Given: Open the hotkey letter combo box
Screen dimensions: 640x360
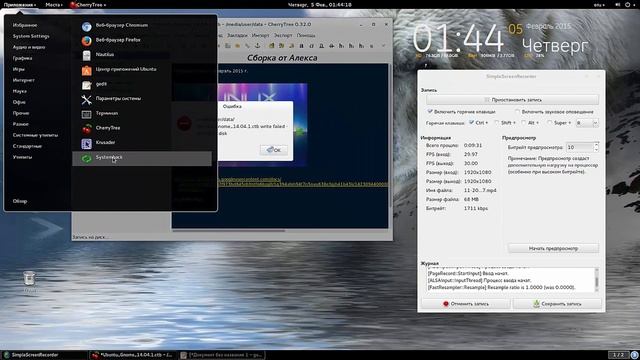Looking at the screenshot, I should pyautogui.click(x=587, y=123).
